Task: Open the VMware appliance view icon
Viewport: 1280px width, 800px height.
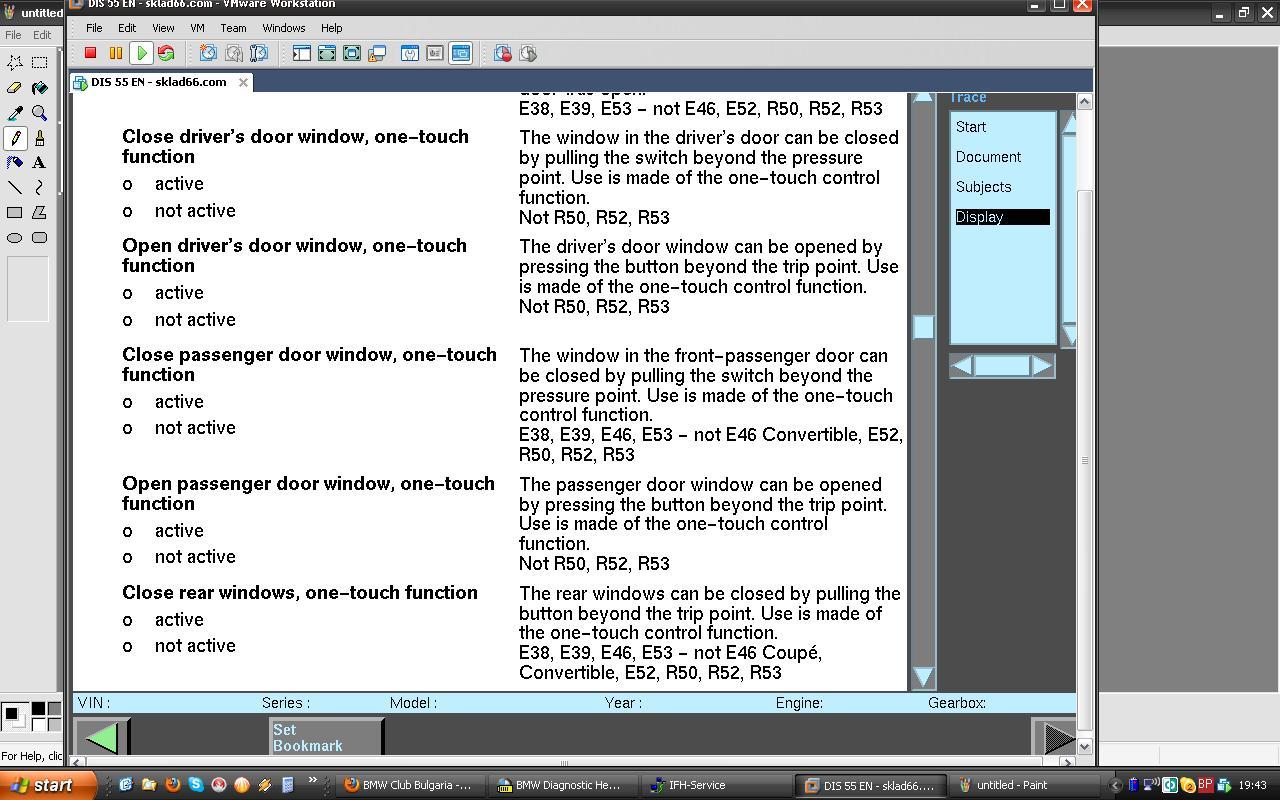Action: tap(434, 53)
